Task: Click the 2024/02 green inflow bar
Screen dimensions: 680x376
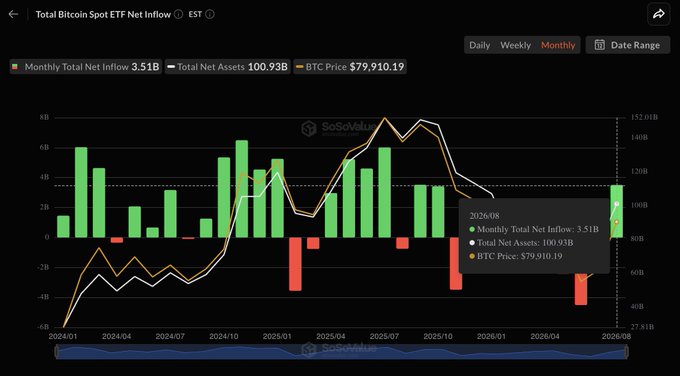Action: pyautogui.click(x=81, y=192)
